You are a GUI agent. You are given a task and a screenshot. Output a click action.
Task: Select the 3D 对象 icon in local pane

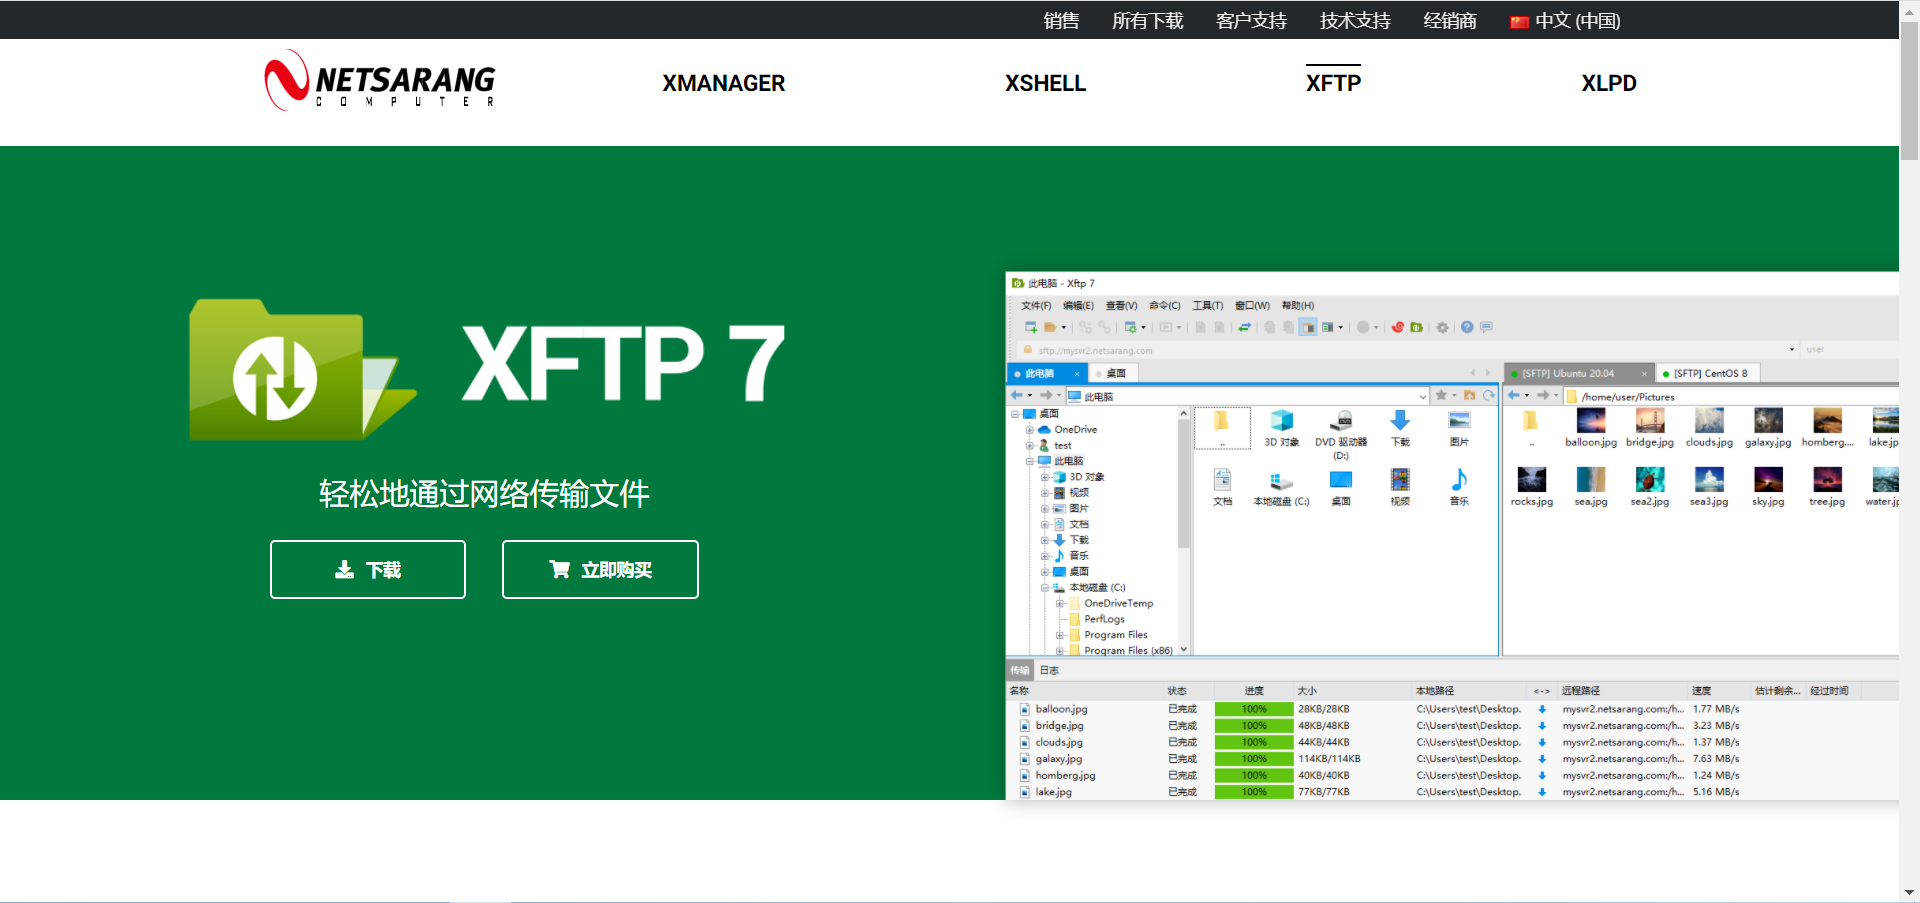(1281, 428)
